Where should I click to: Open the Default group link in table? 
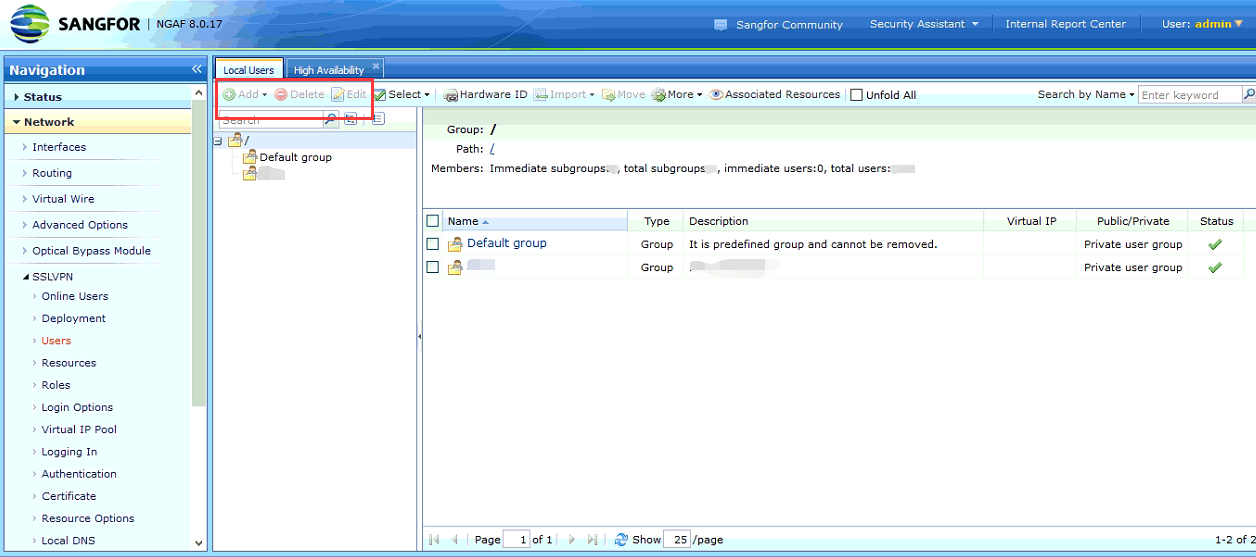point(506,243)
